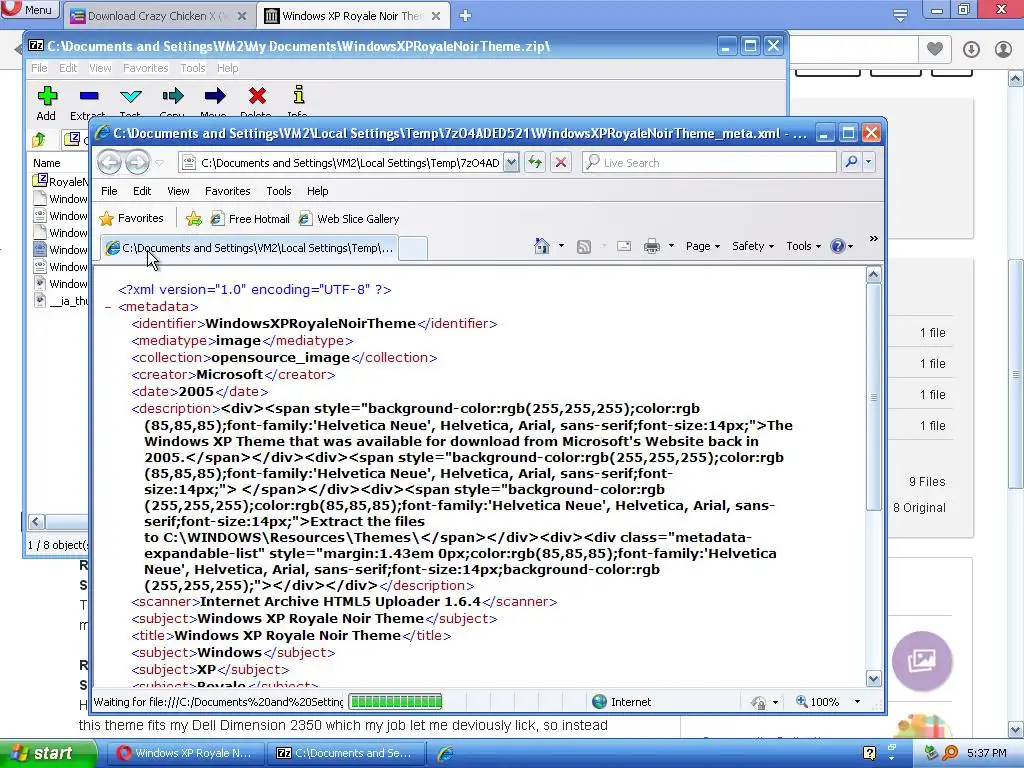Click the IE Home icon
The height and width of the screenshot is (768, 1024).
[541, 246]
